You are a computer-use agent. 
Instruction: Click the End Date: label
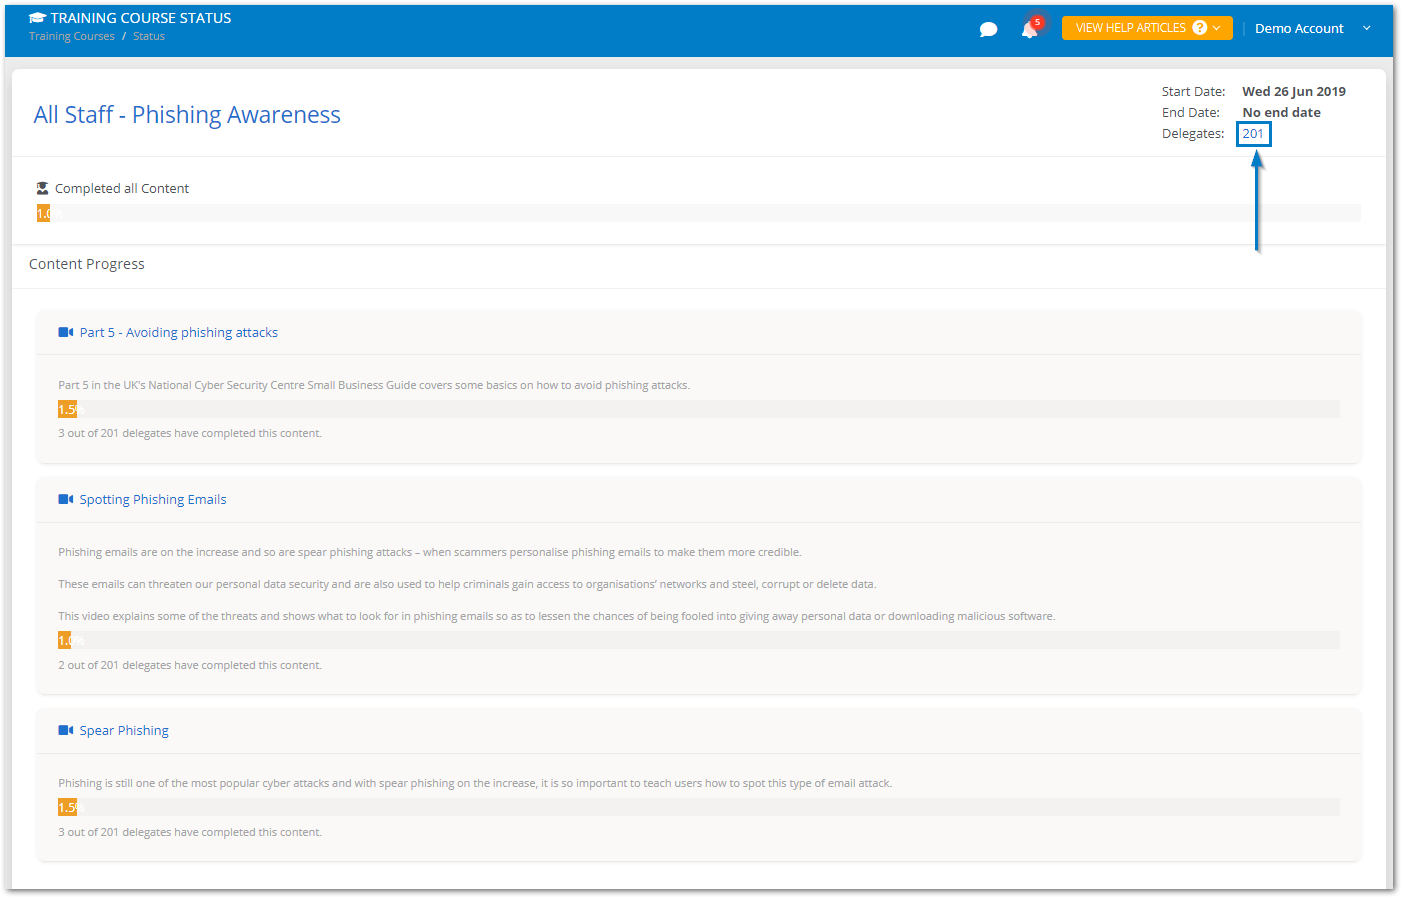(1190, 112)
